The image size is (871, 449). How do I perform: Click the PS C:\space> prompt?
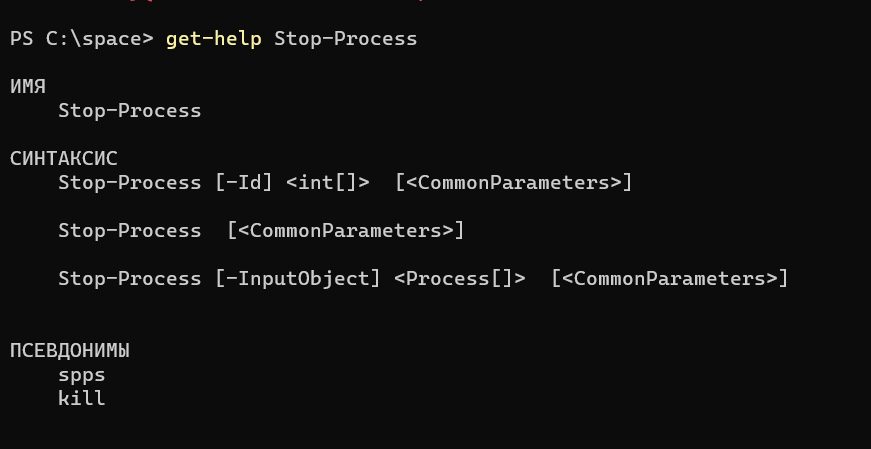tap(82, 39)
